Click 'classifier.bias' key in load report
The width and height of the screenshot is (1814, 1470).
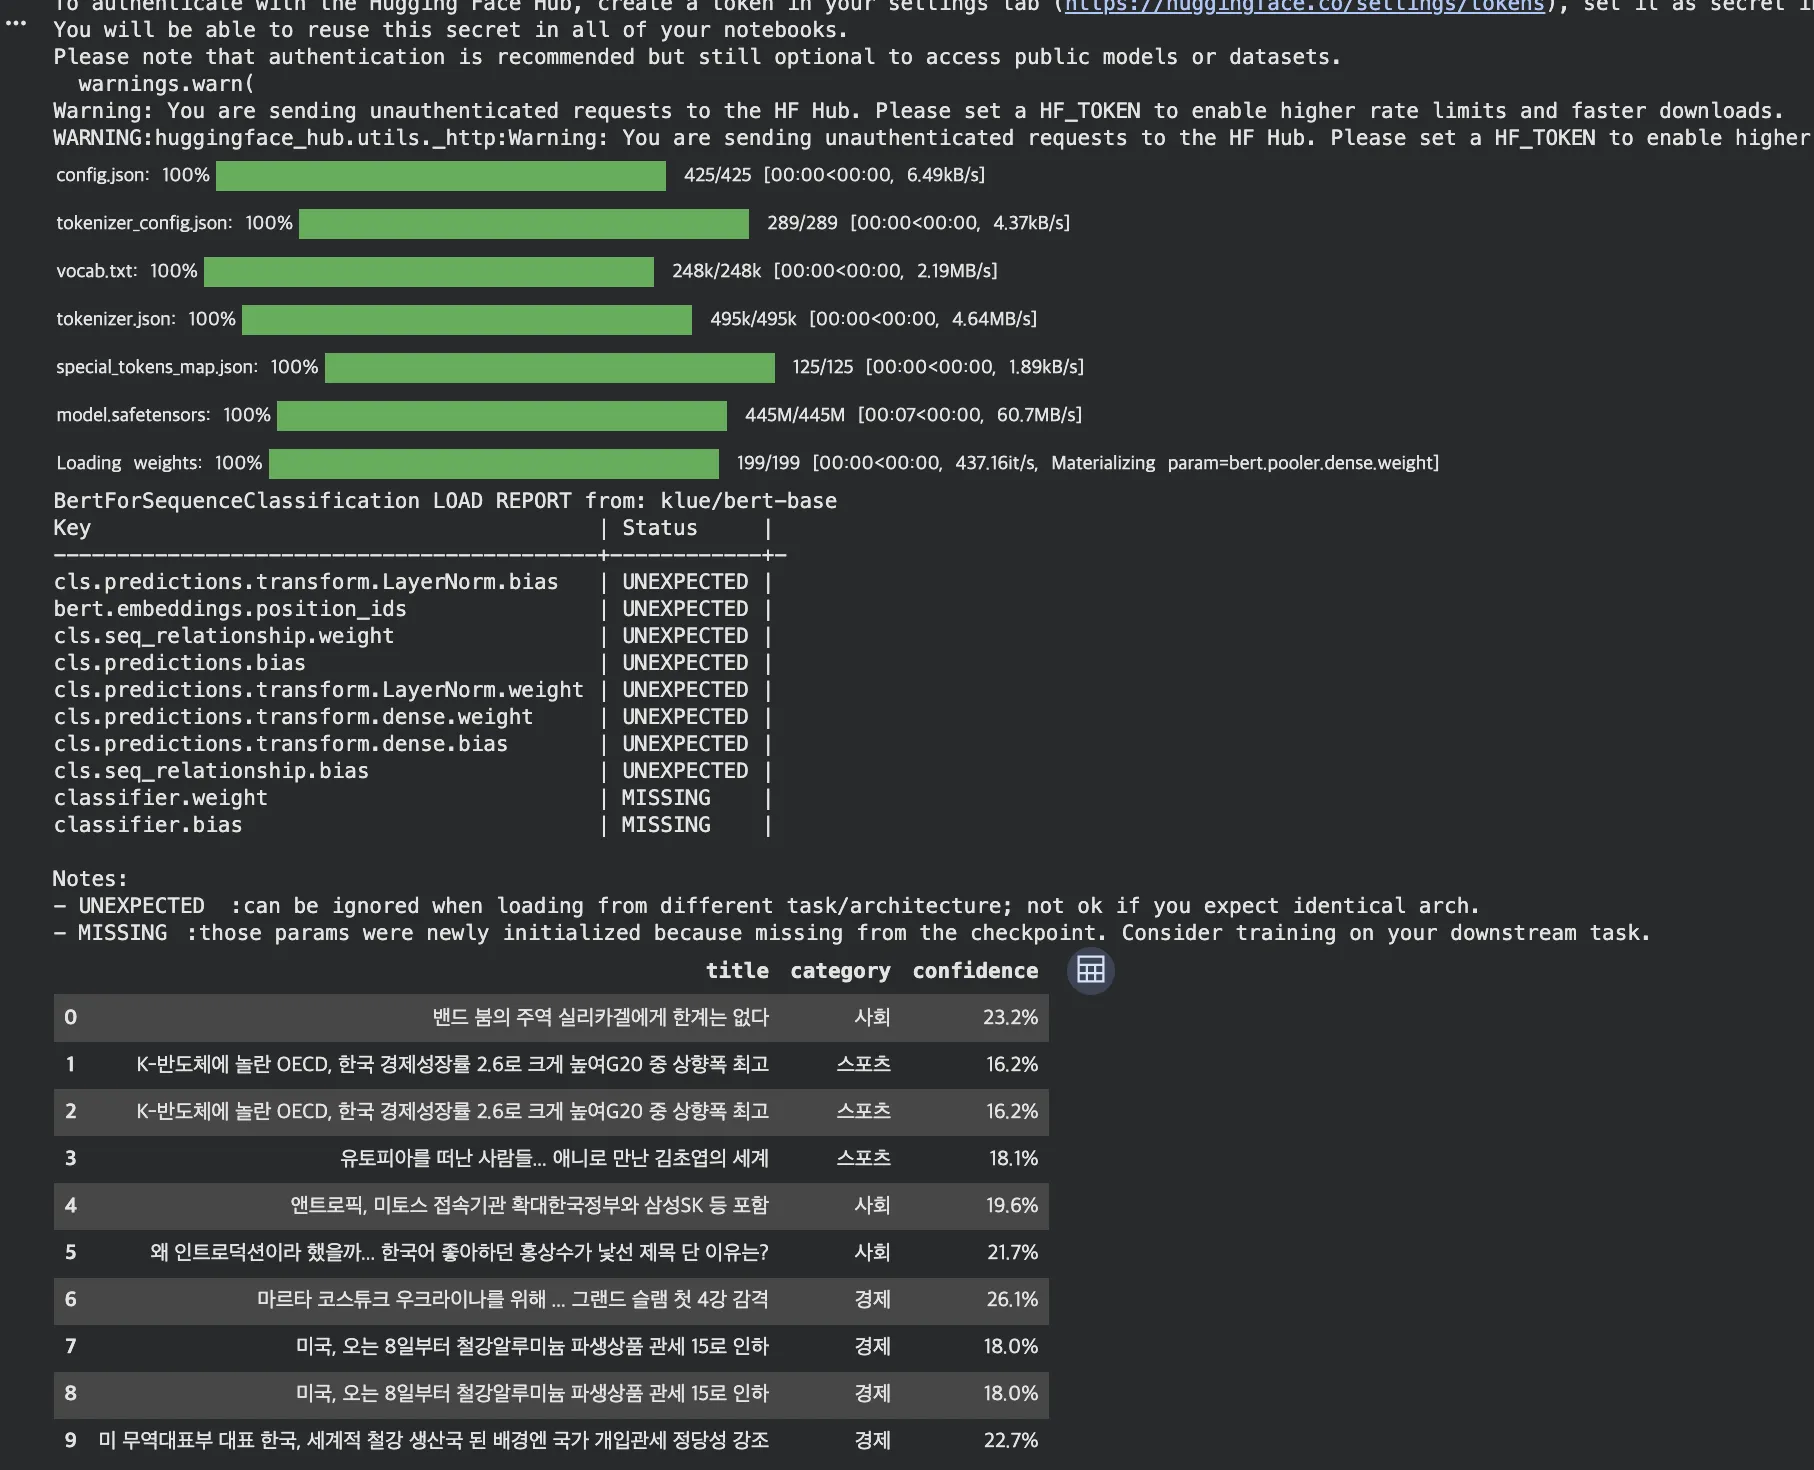tap(148, 825)
